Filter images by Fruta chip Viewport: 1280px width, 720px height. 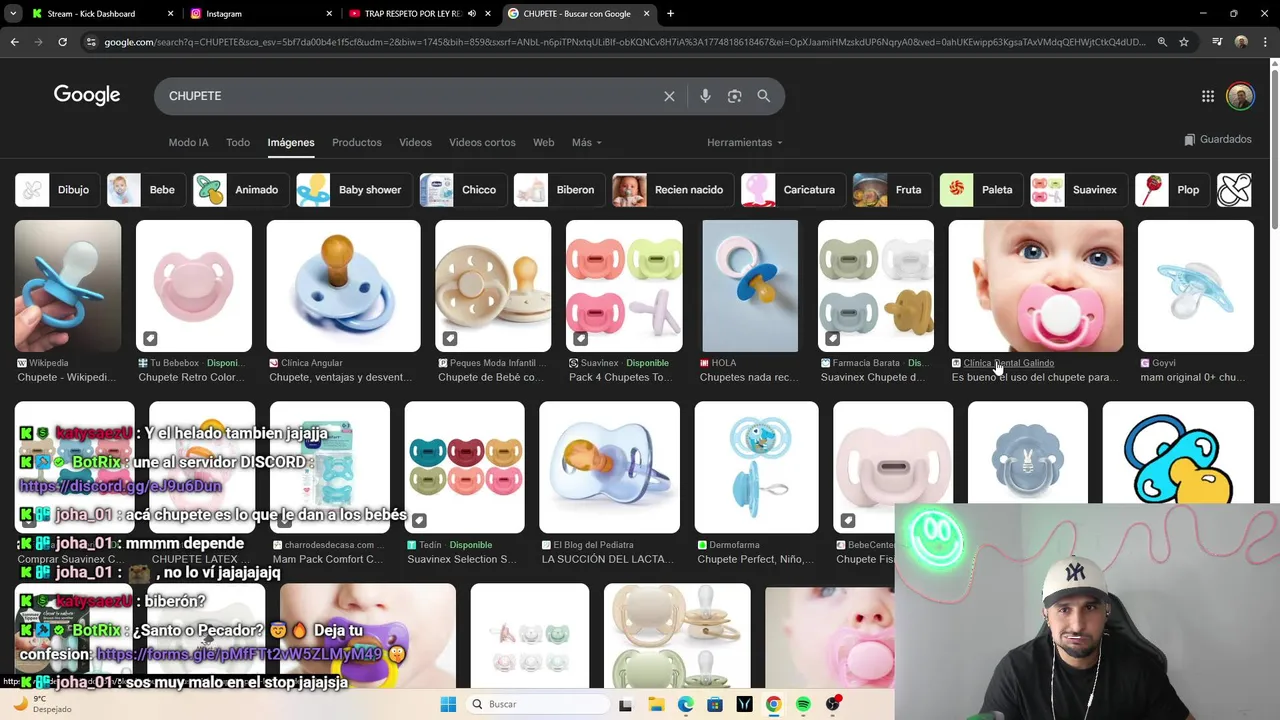[x=892, y=190]
